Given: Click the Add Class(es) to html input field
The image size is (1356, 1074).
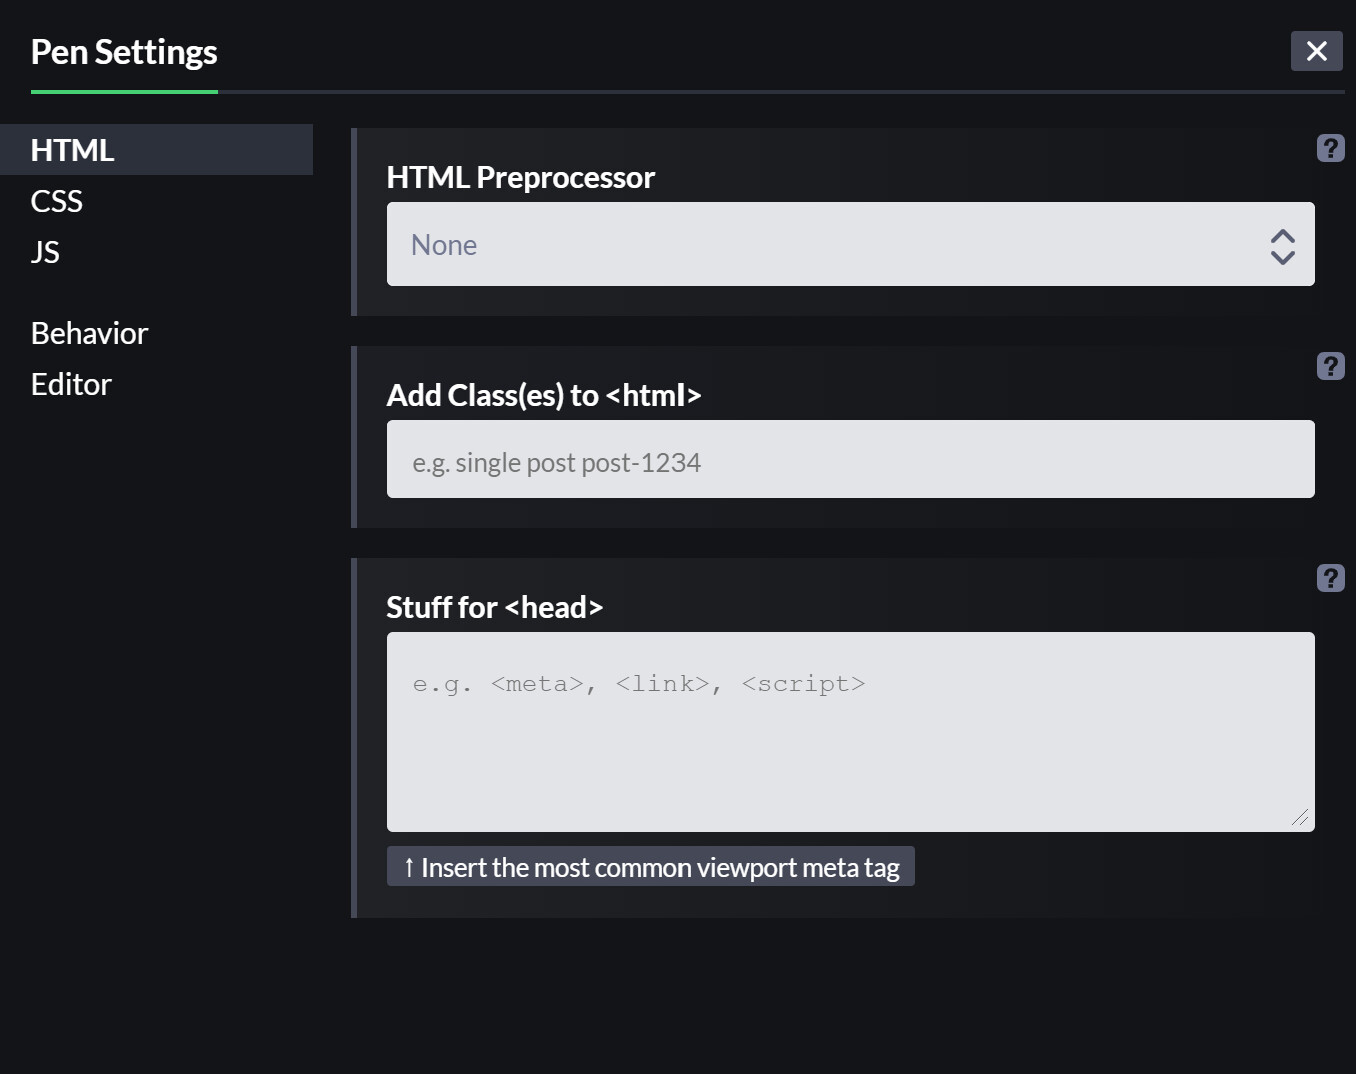Looking at the screenshot, I should 850,459.
